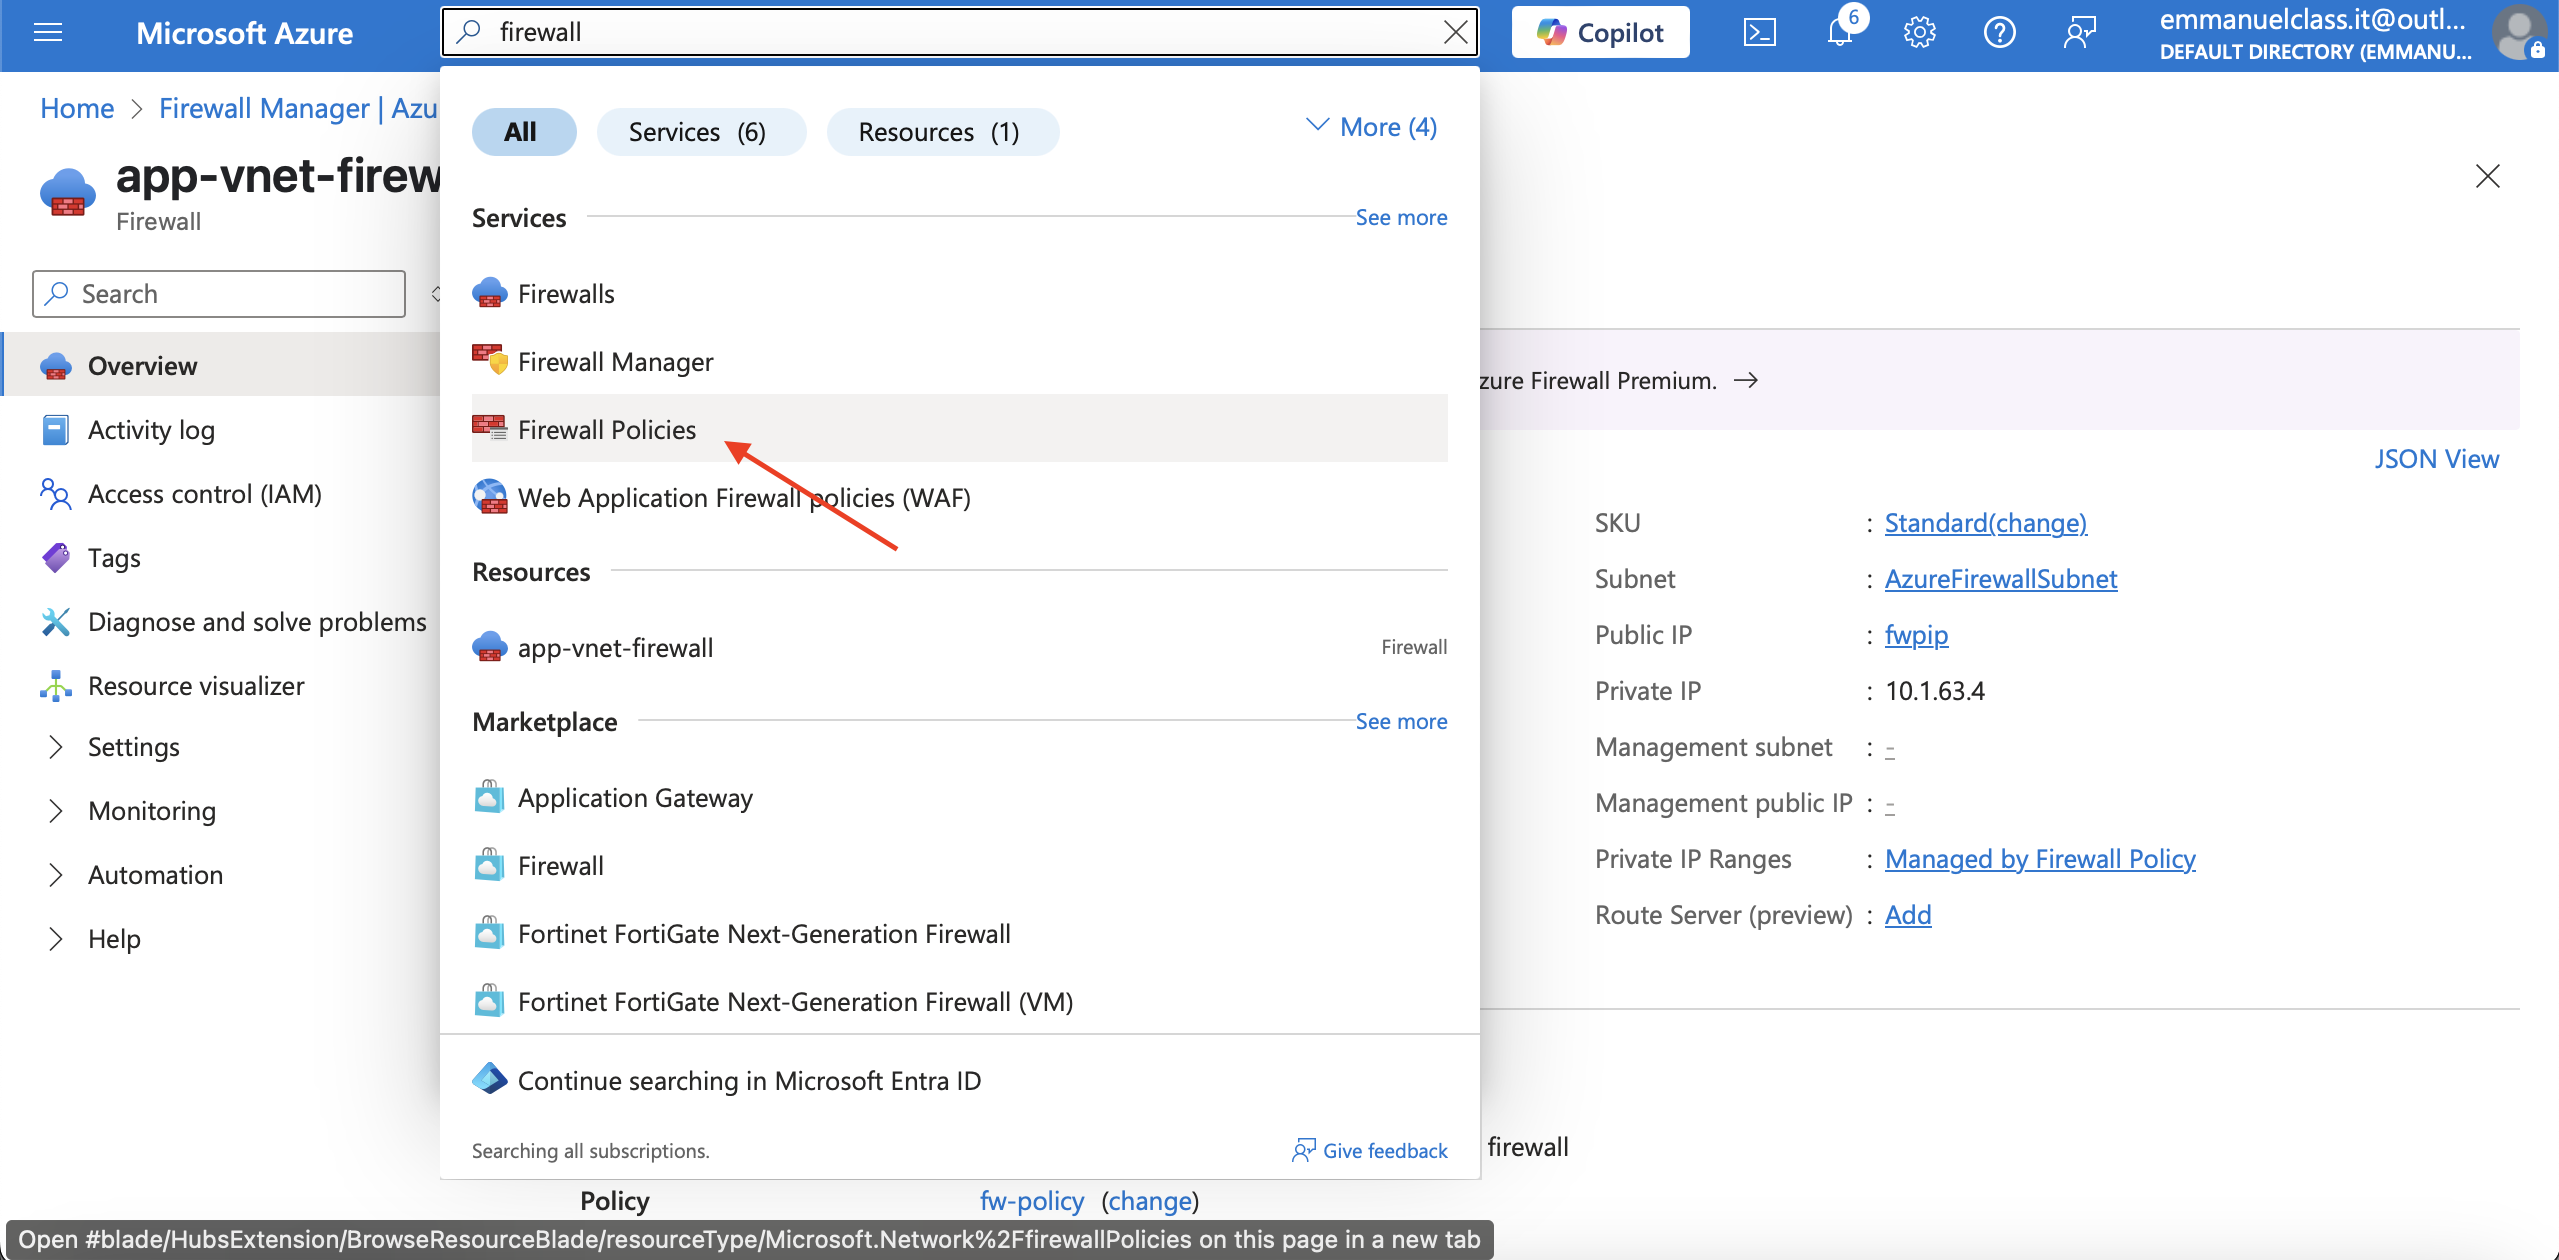Screen dimensions: 2559x1260
Task: Filter results by Resources (1)
Action: click(942, 132)
